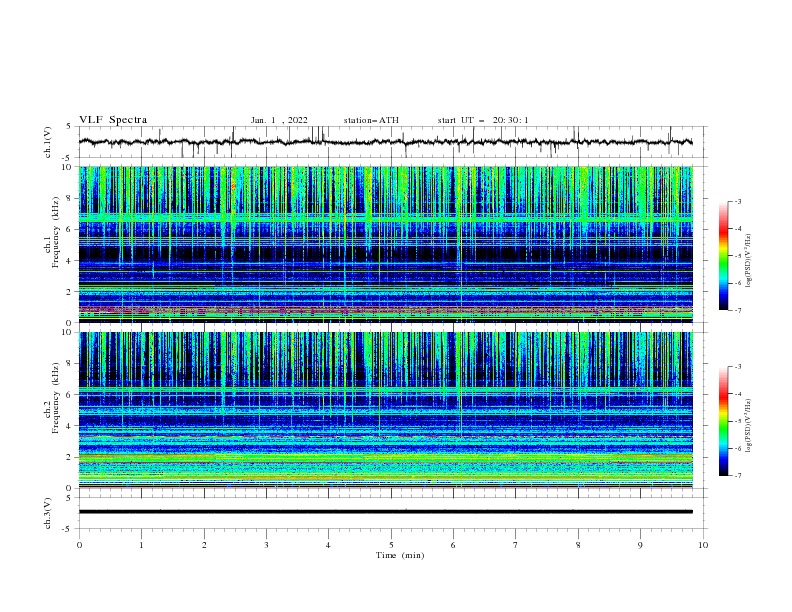792x612 pixels.
Task: Click the ch.1 spectrogram panel
Action: [x=385, y=244]
